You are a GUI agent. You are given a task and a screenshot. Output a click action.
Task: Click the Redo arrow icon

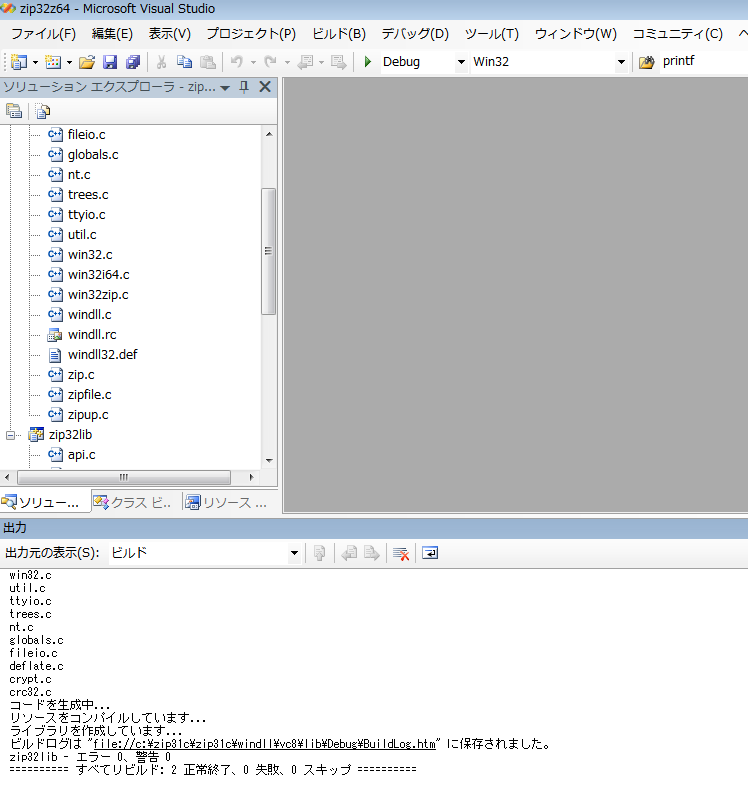click(271, 62)
